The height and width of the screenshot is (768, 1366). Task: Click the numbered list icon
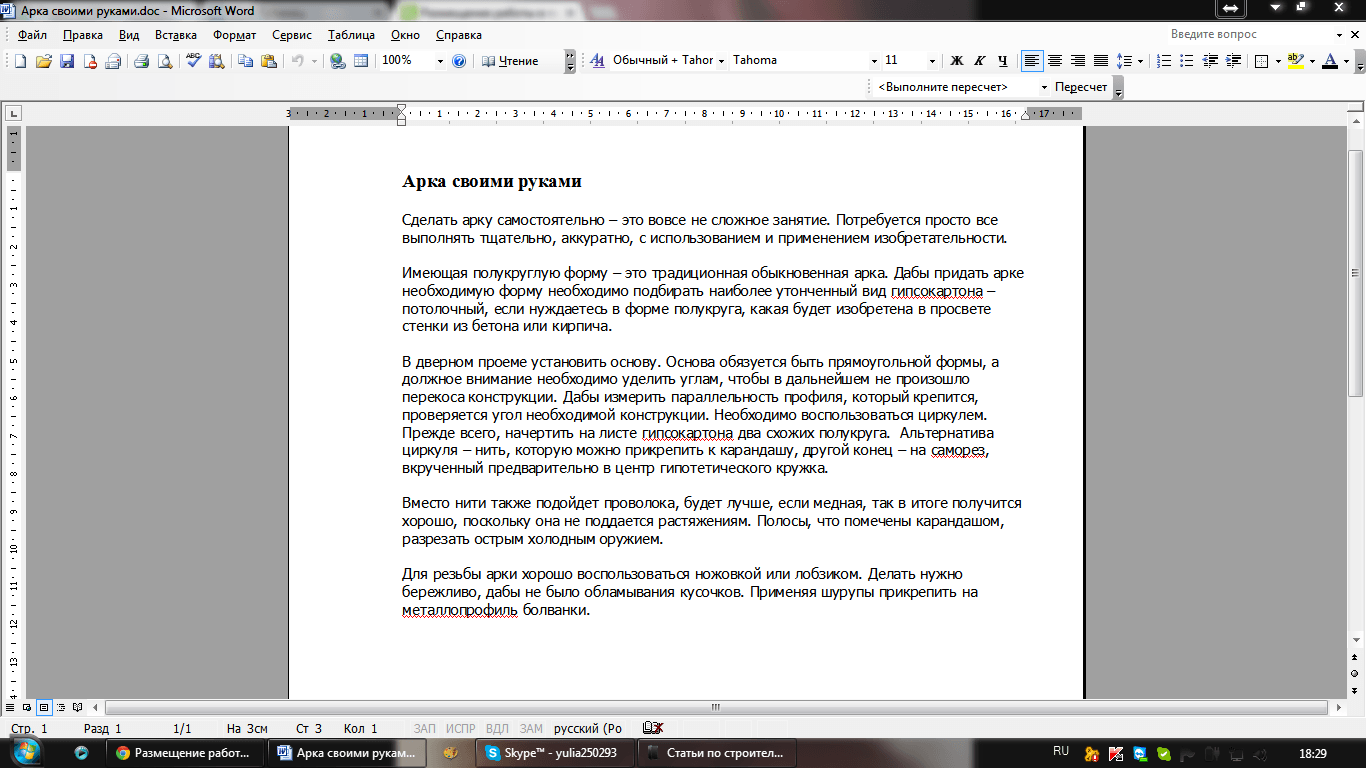coord(1164,61)
